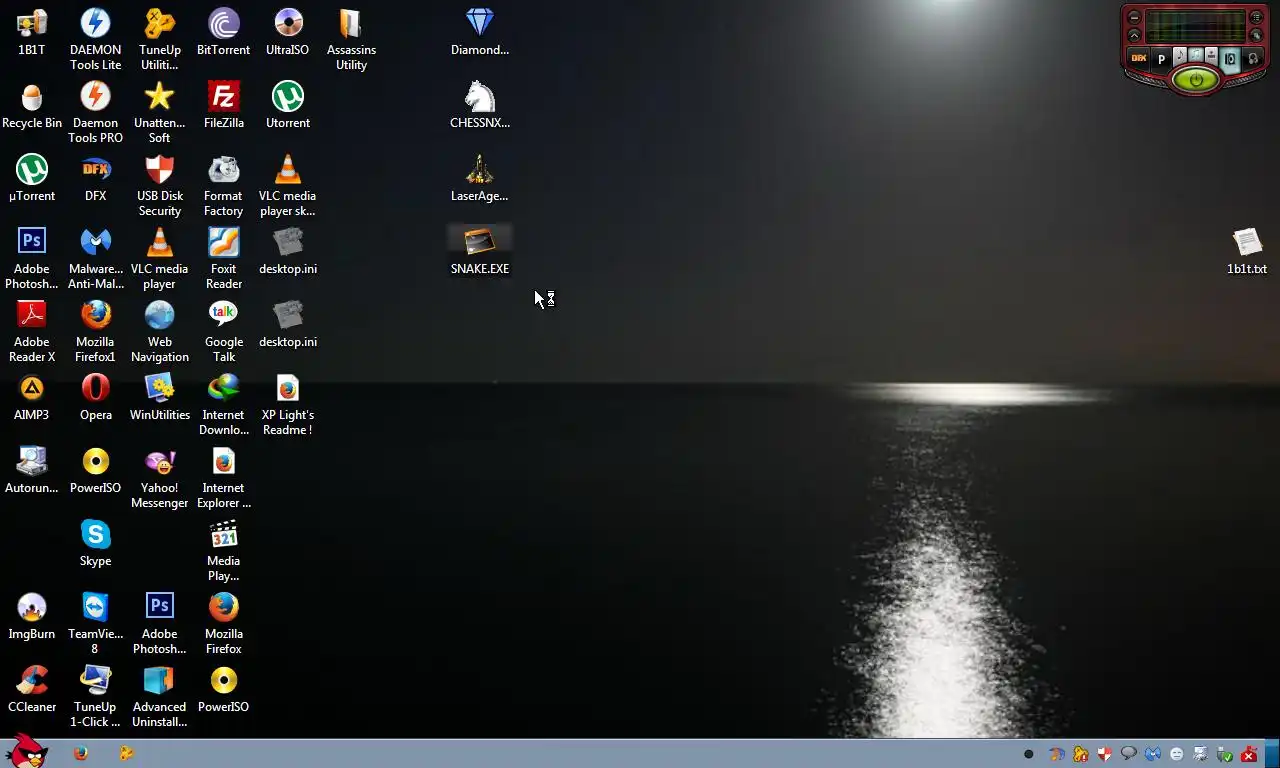Minimize the DFX widget with minus button

[x=1134, y=17]
